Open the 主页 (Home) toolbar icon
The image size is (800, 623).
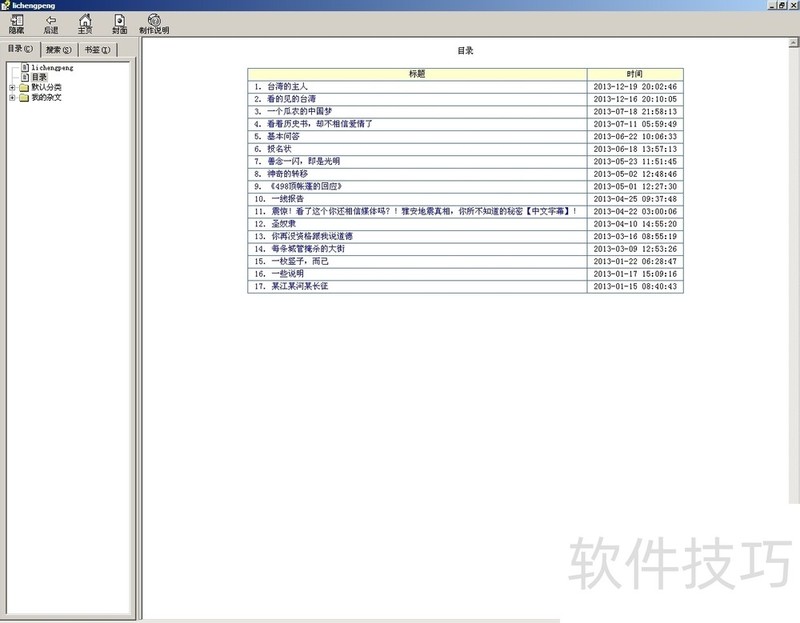tap(85, 24)
